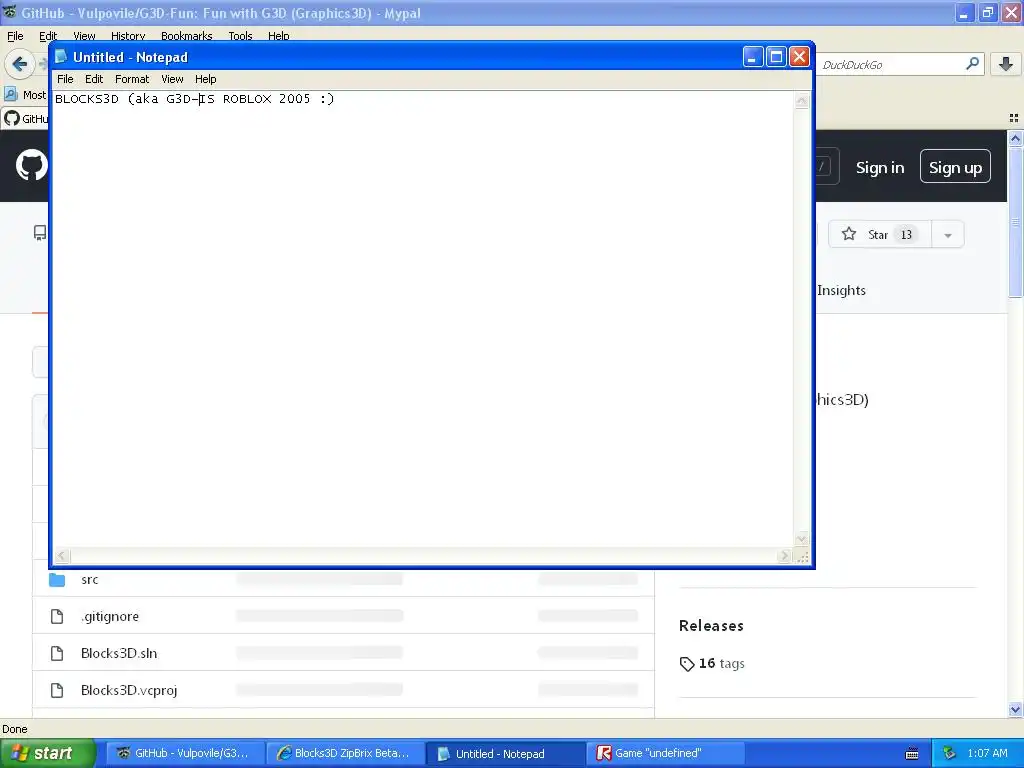Click Notepad horizontal scrollbar right arrow

pos(784,556)
